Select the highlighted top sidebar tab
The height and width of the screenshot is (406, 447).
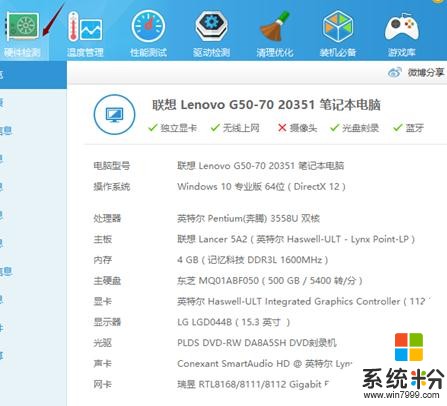33,75
